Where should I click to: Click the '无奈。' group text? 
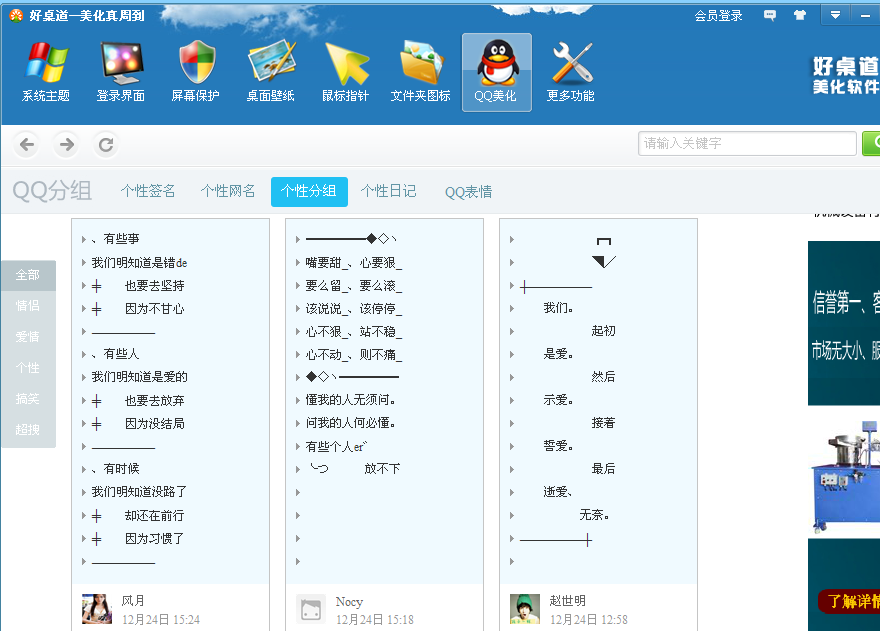coord(595,515)
